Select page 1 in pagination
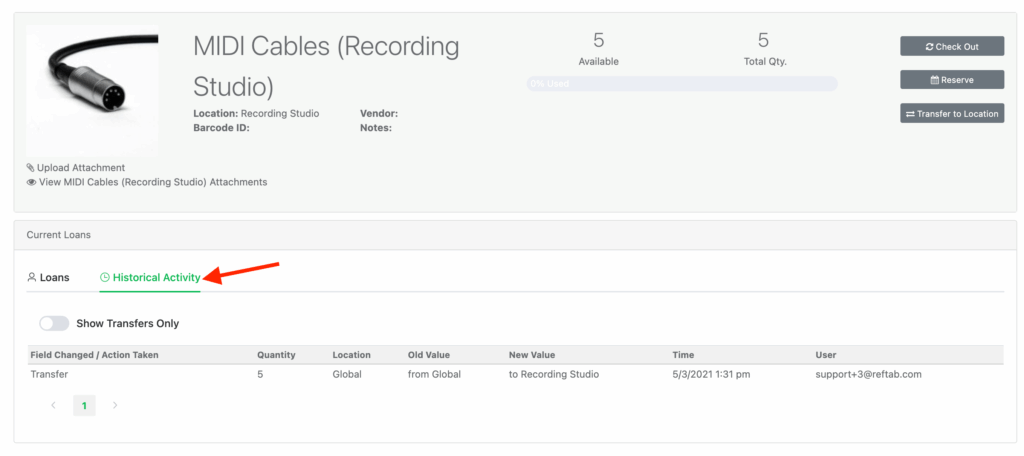This screenshot has height=456, width=1024. point(84,405)
